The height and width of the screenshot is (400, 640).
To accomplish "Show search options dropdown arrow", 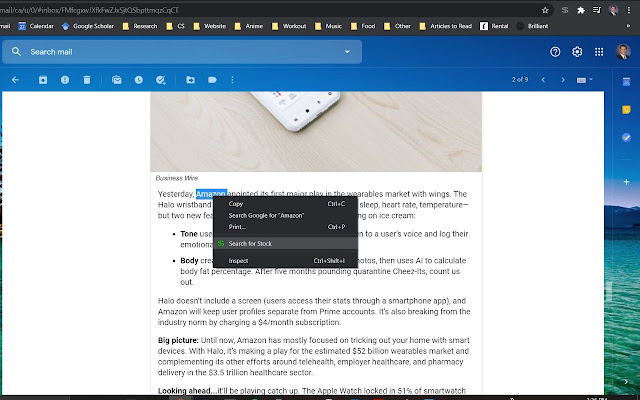I will coord(347,52).
